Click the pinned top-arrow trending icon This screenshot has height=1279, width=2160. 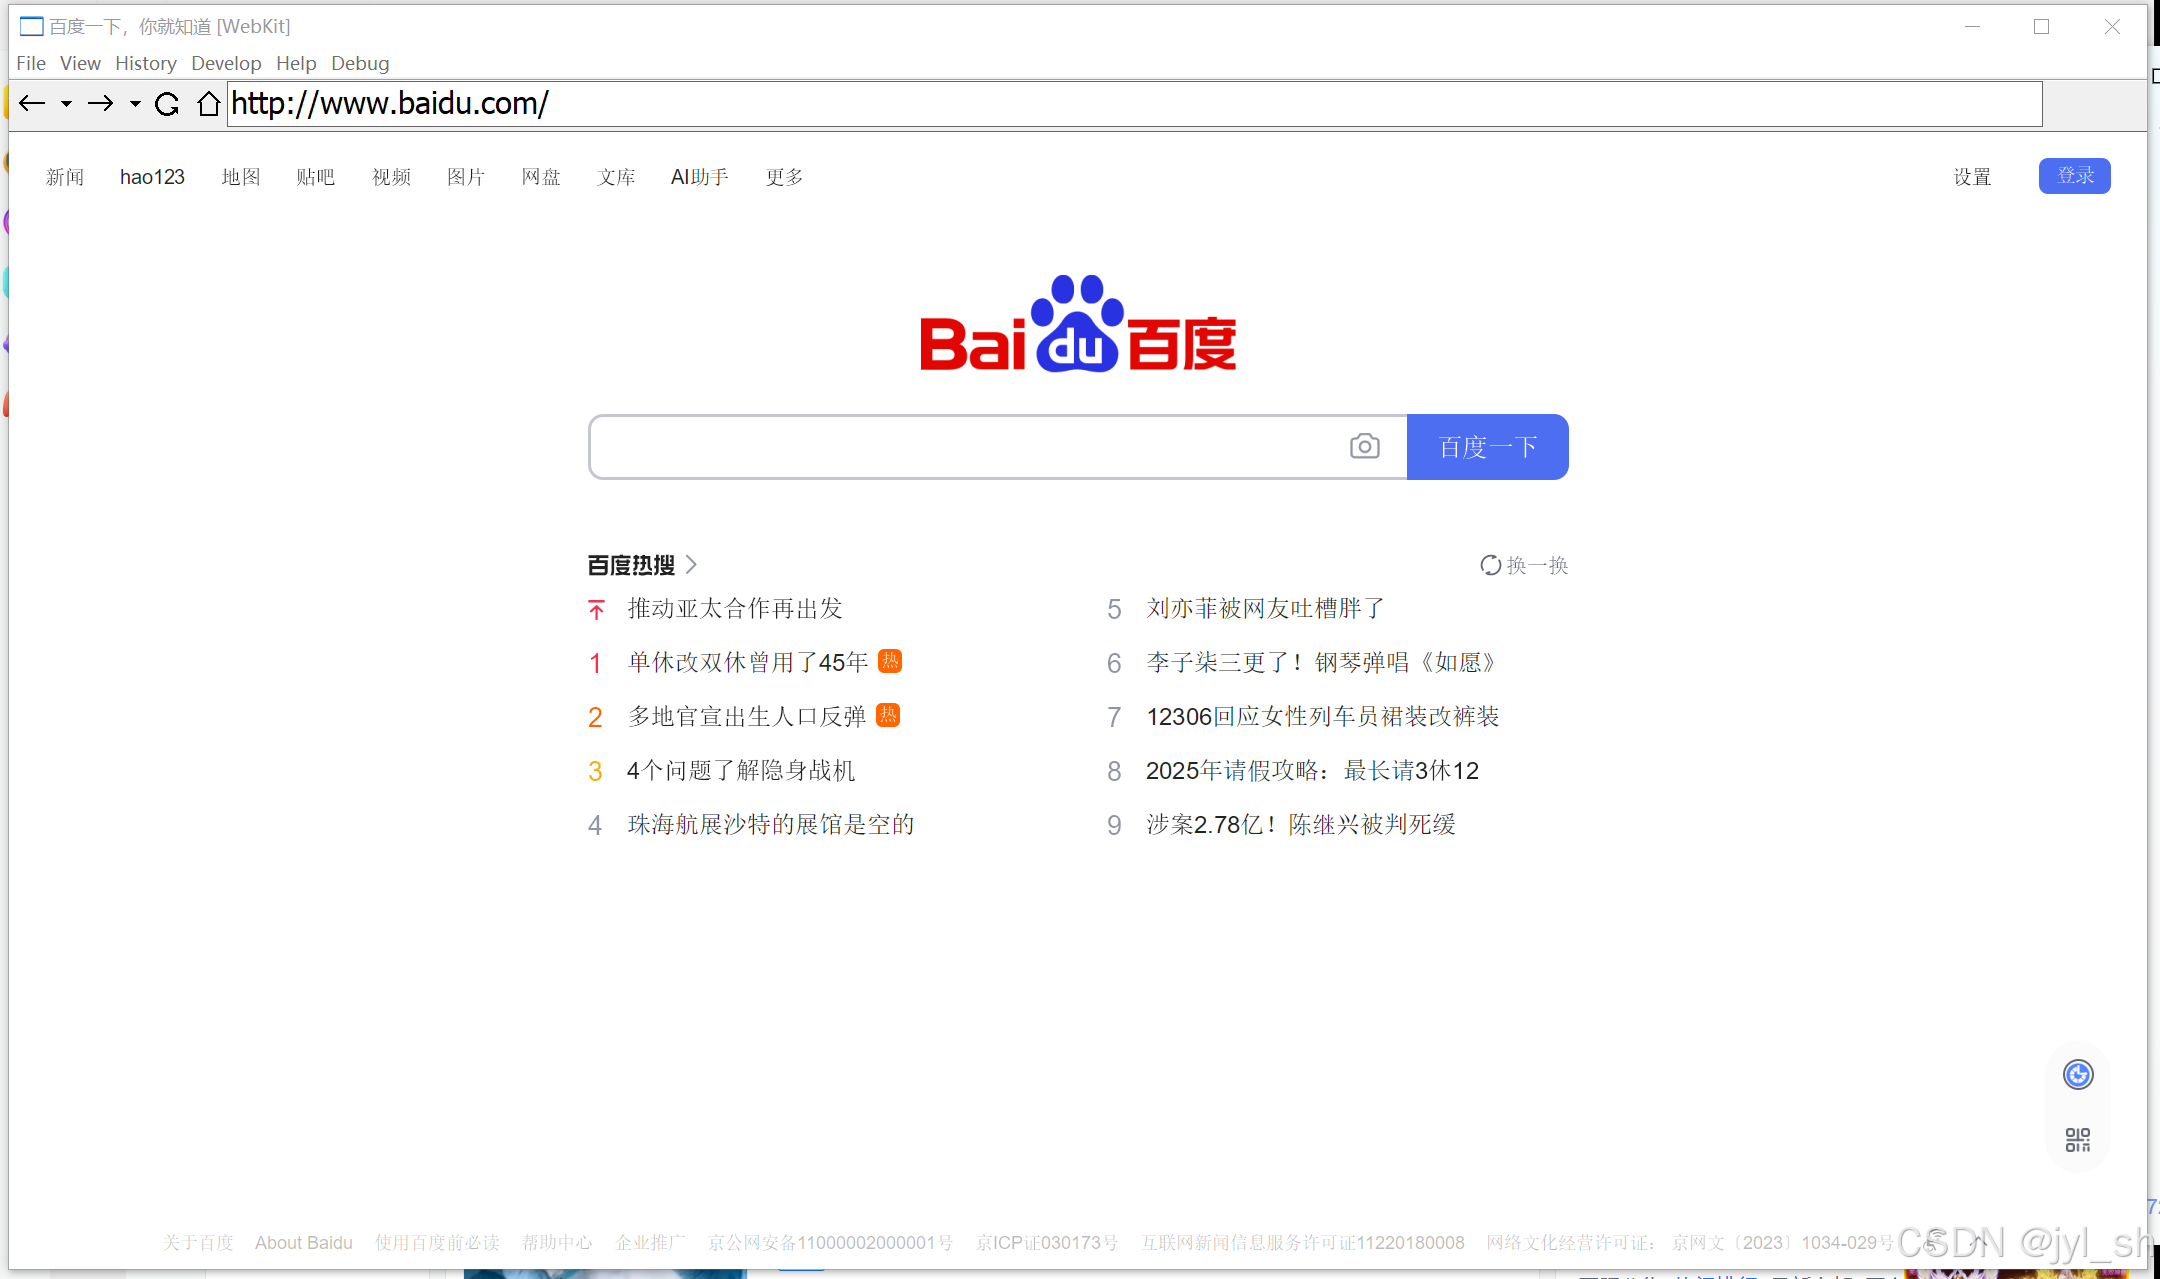click(597, 609)
